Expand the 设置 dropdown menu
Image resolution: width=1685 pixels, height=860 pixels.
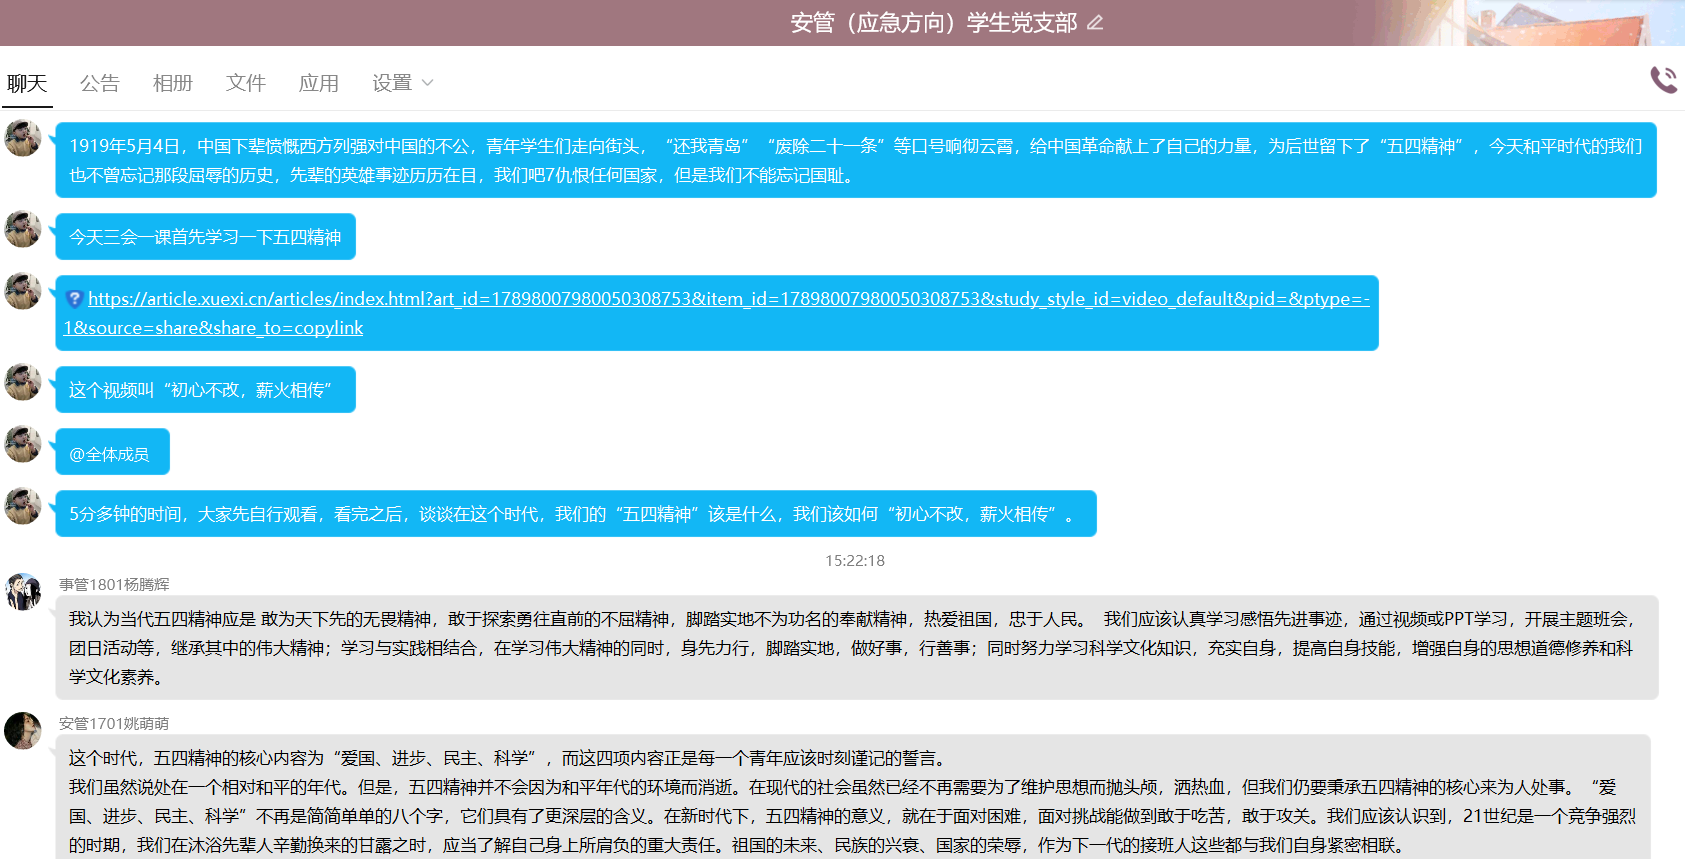[x=392, y=83]
